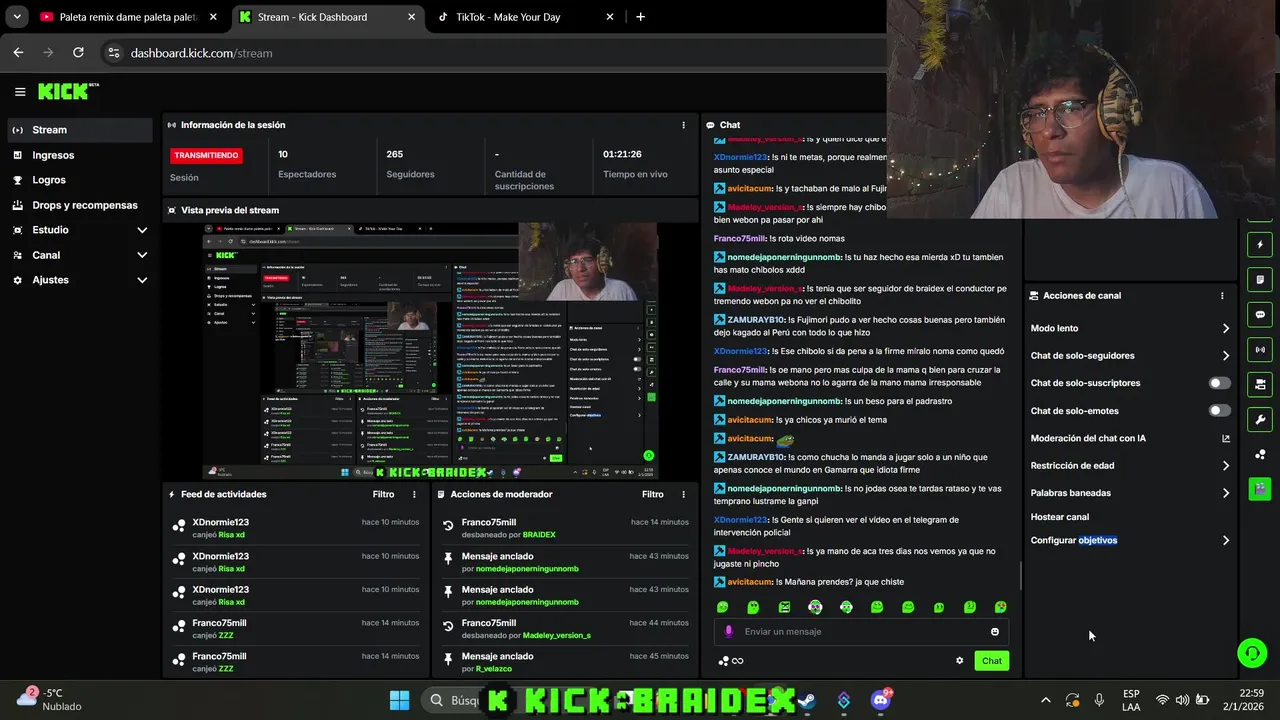The height and width of the screenshot is (720, 1280).
Task: Click the Kick logo in header
Action: tap(69, 91)
